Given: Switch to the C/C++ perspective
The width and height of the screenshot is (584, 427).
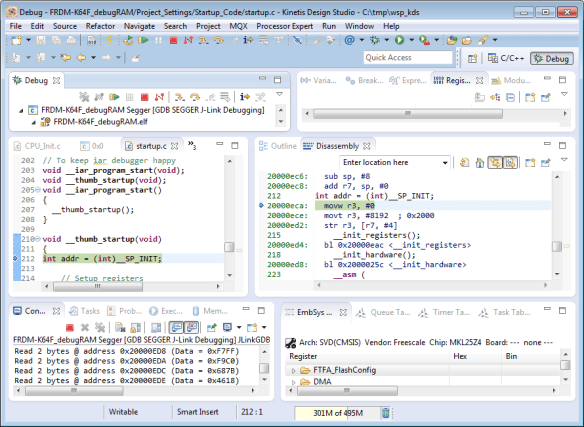Looking at the screenshot, I should click(x=506, y=58).
